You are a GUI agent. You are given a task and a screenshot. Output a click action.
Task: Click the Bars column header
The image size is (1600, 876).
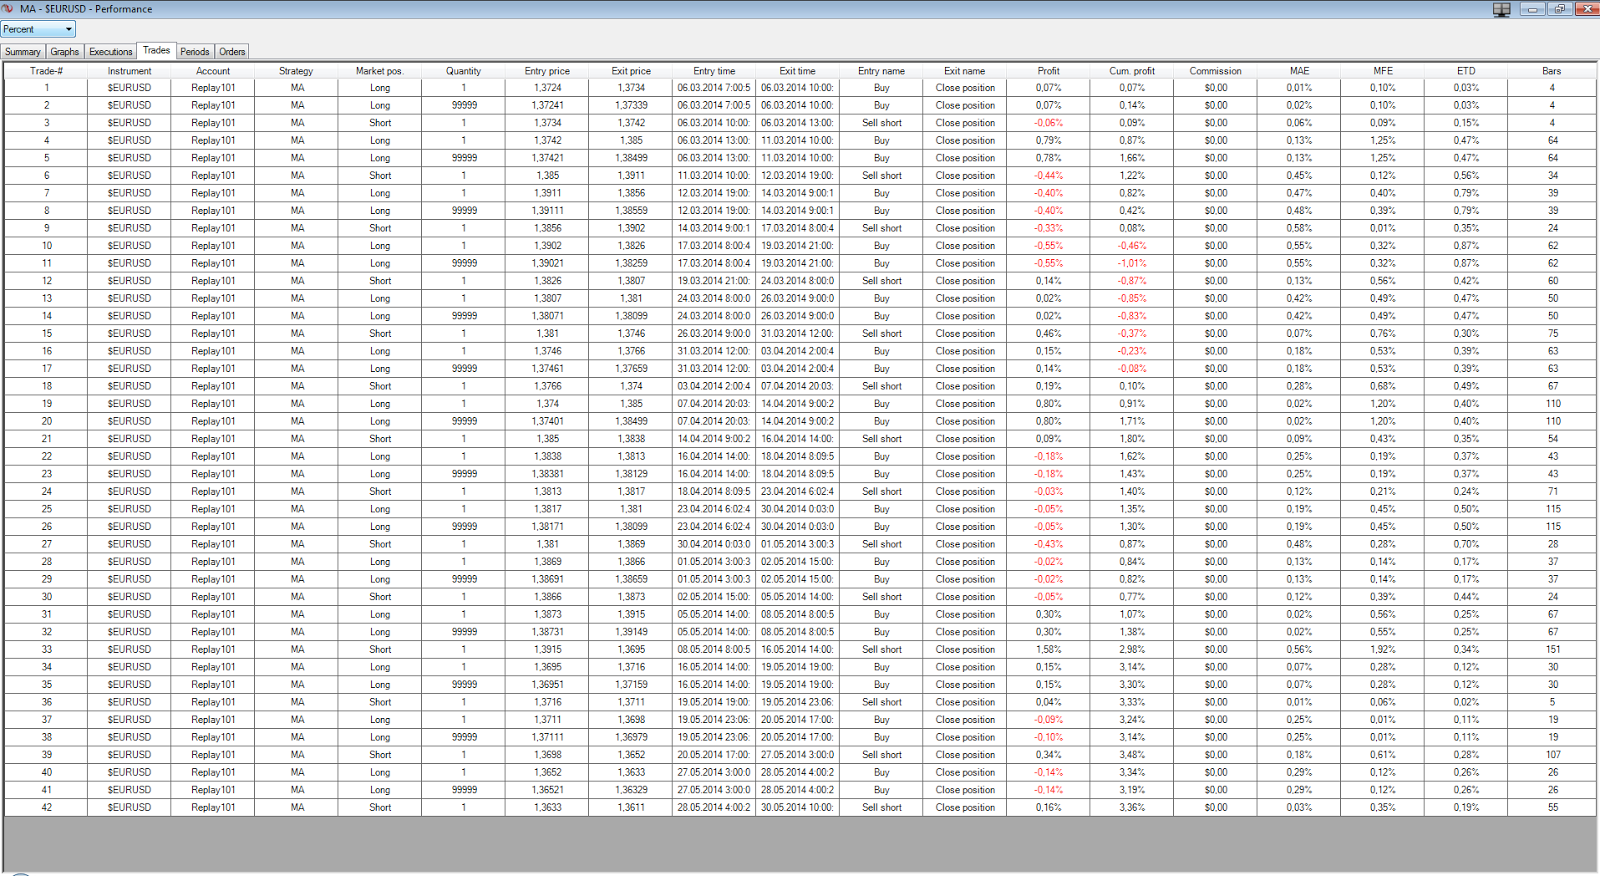pyautogui.click(x=1552, y=71)
